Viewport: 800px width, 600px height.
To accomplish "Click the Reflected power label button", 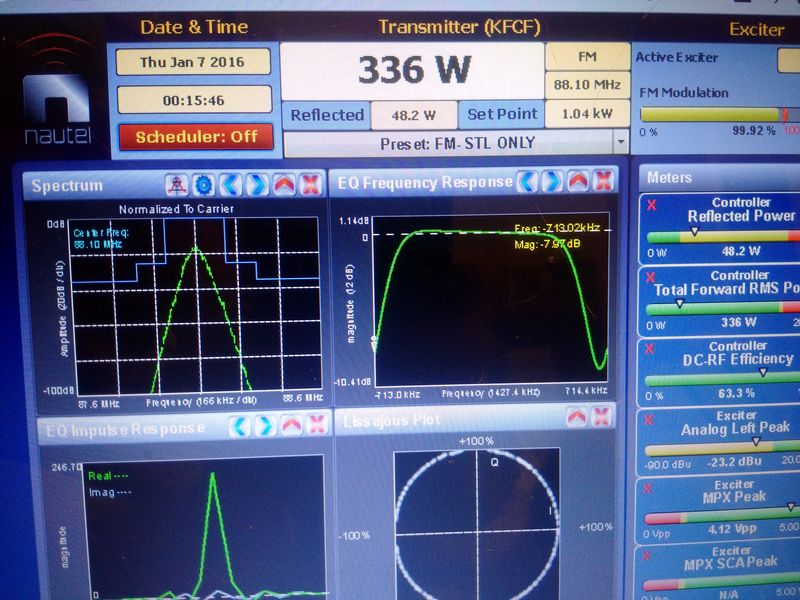I will click(326, 115).
